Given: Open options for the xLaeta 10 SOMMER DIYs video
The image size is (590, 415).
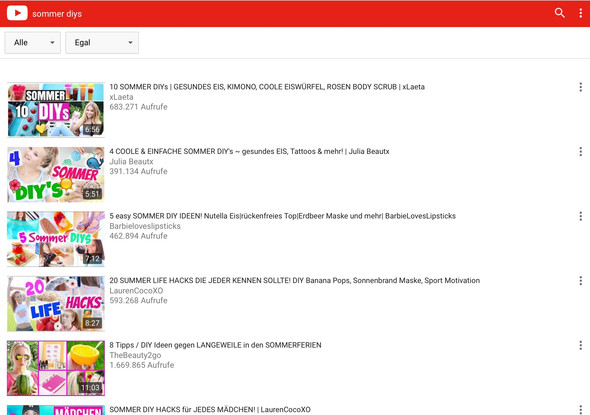Looking at the screenshot, I should tap(581, 87).
